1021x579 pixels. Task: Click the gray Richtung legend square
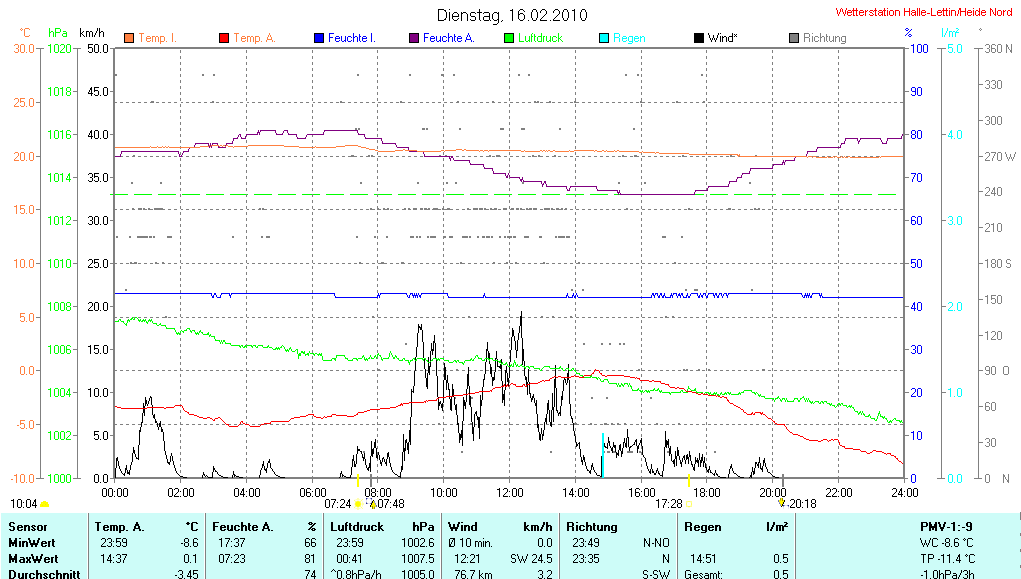tap(793, 38)
